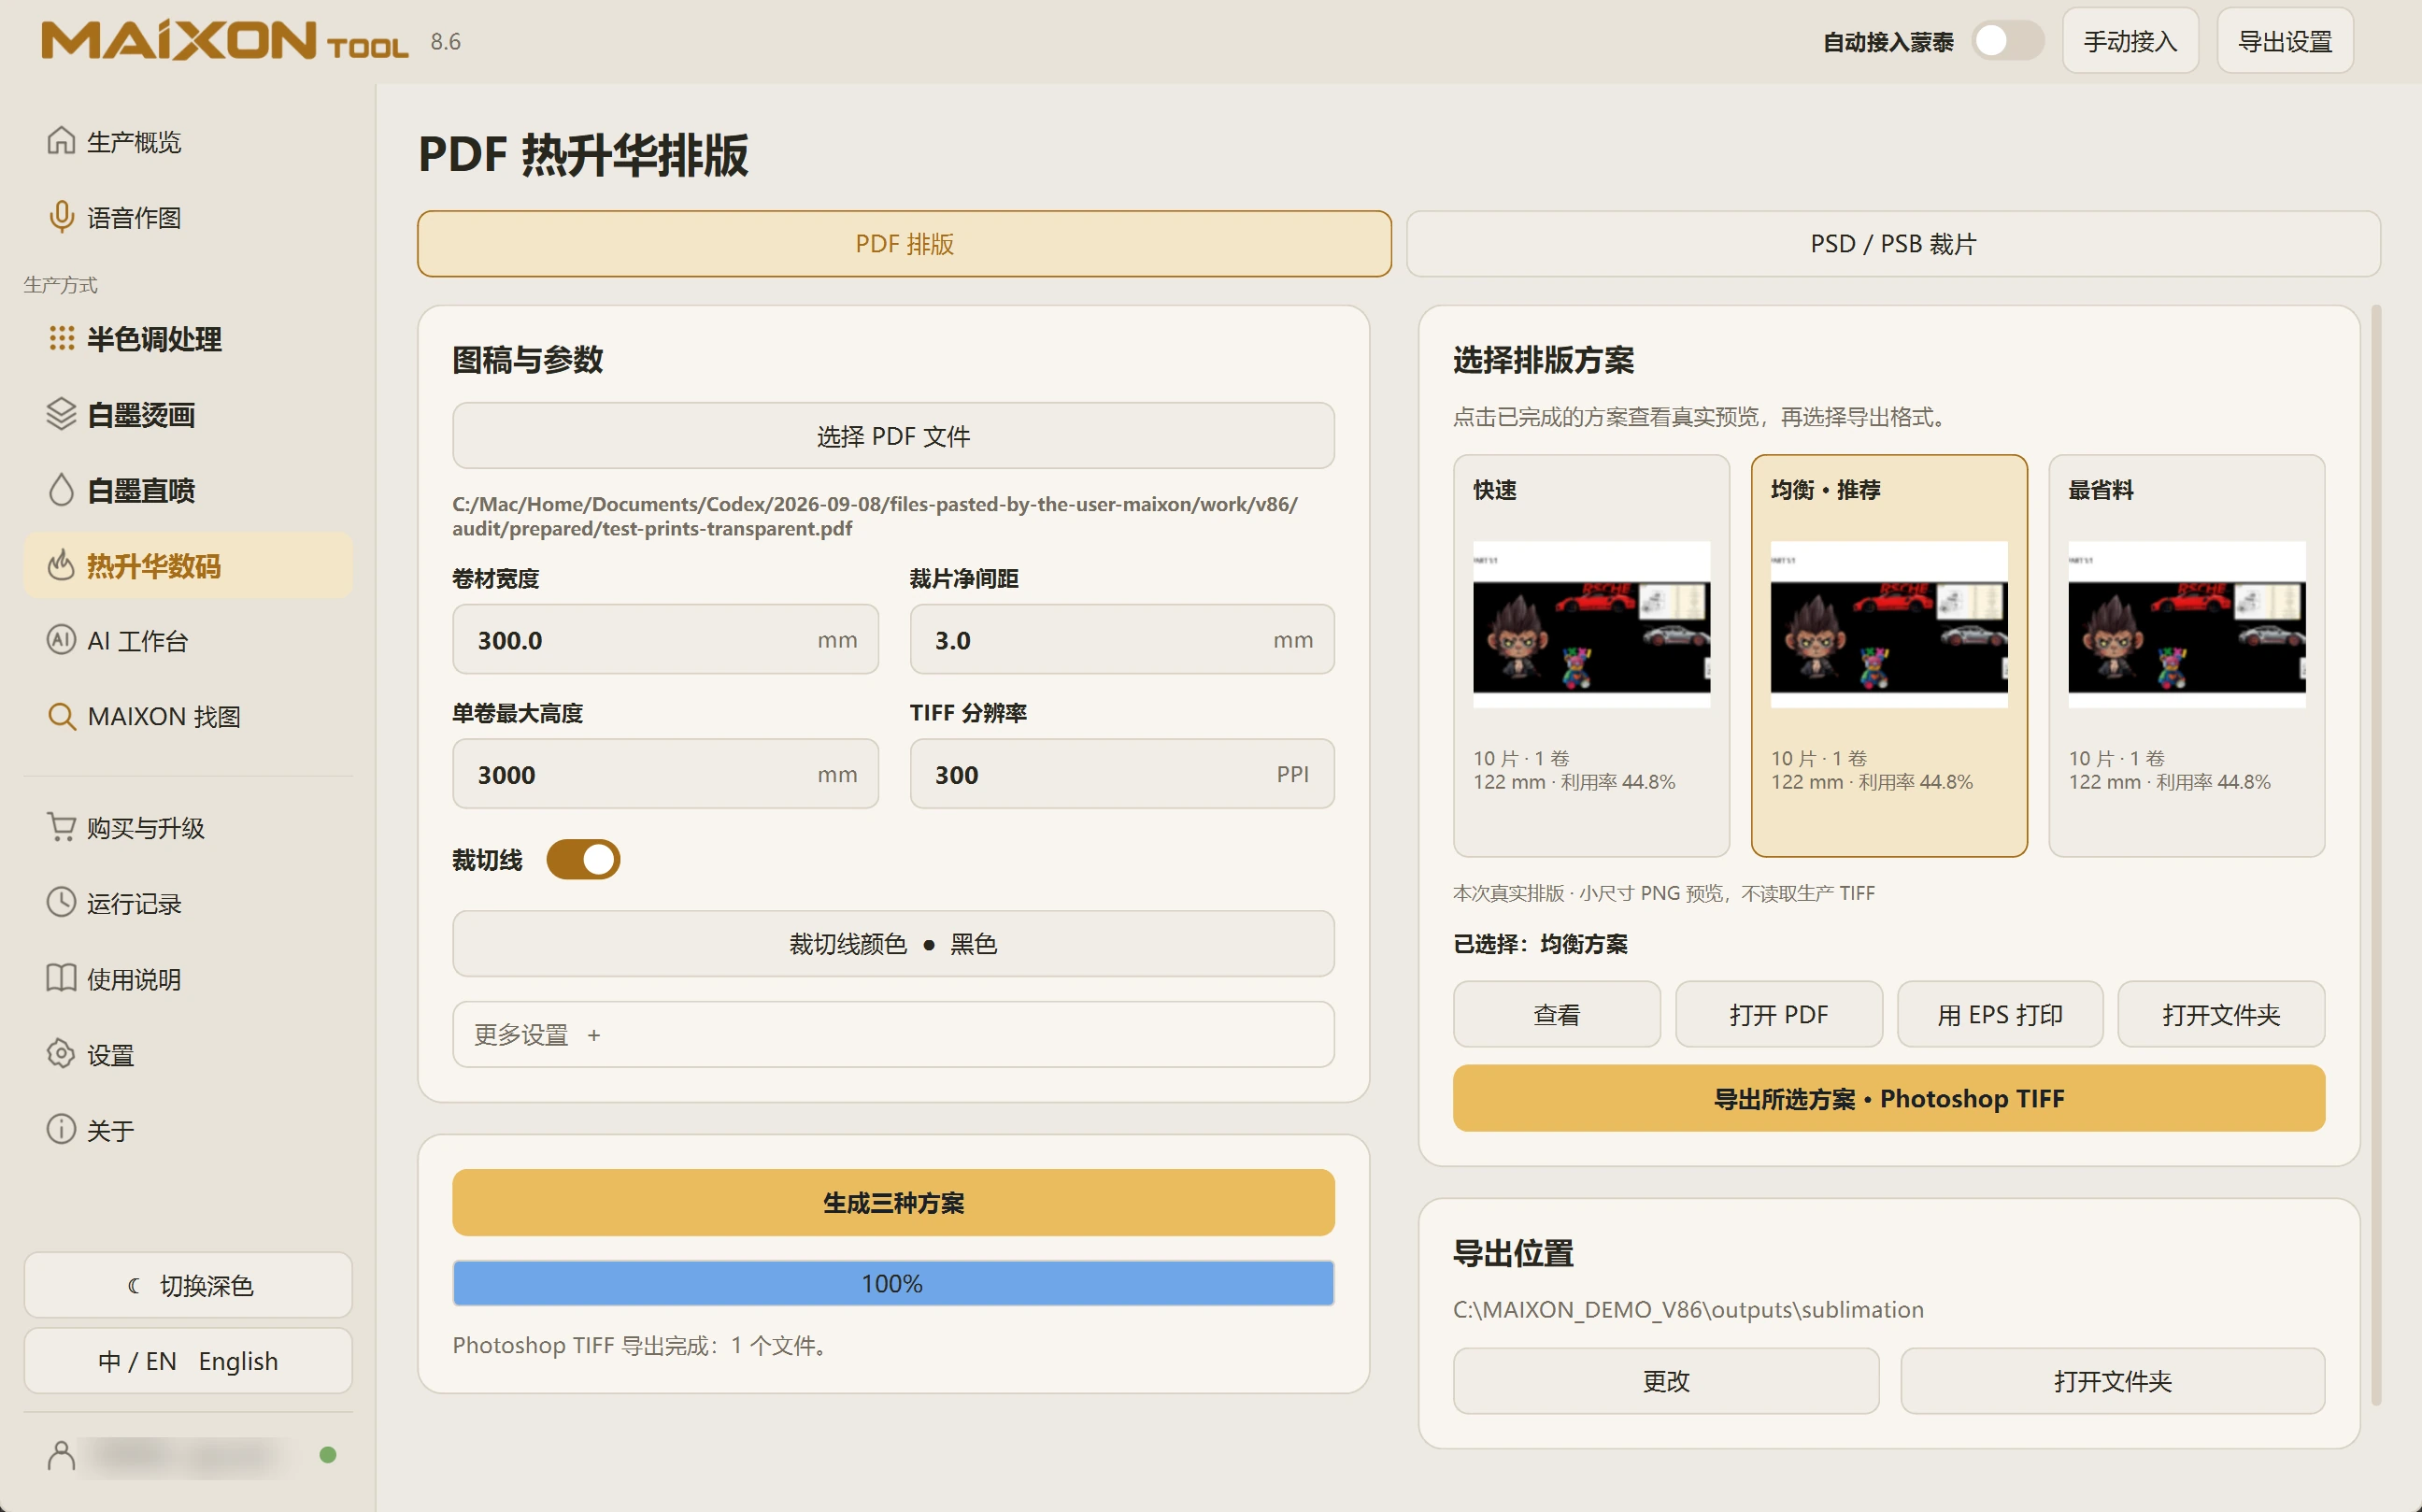Switch language with 中 / EN English
2422x1512 pixels.
click(188, 1361)
